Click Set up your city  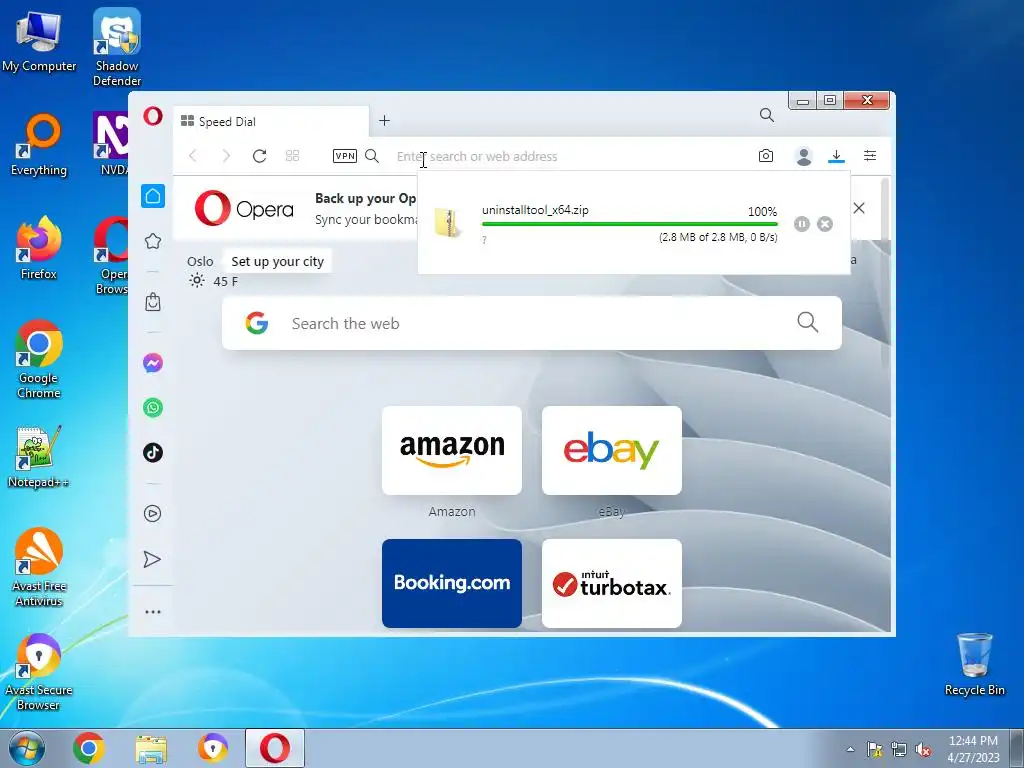point(278,261)
